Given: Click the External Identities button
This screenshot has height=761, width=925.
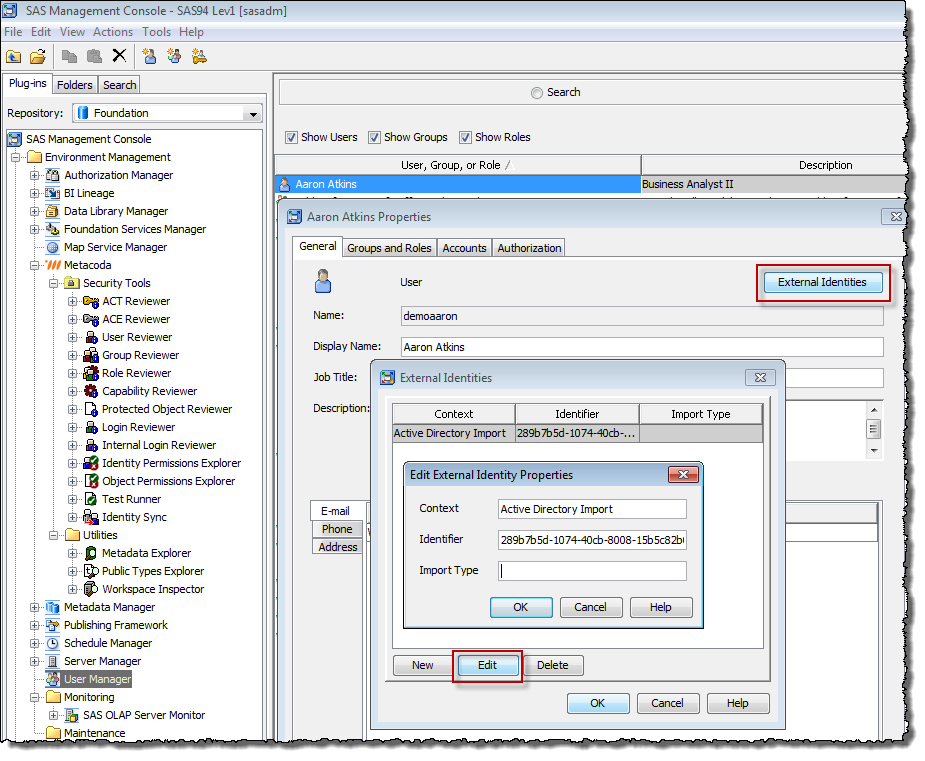Looking at the screenshot, I should pos(822,282).
